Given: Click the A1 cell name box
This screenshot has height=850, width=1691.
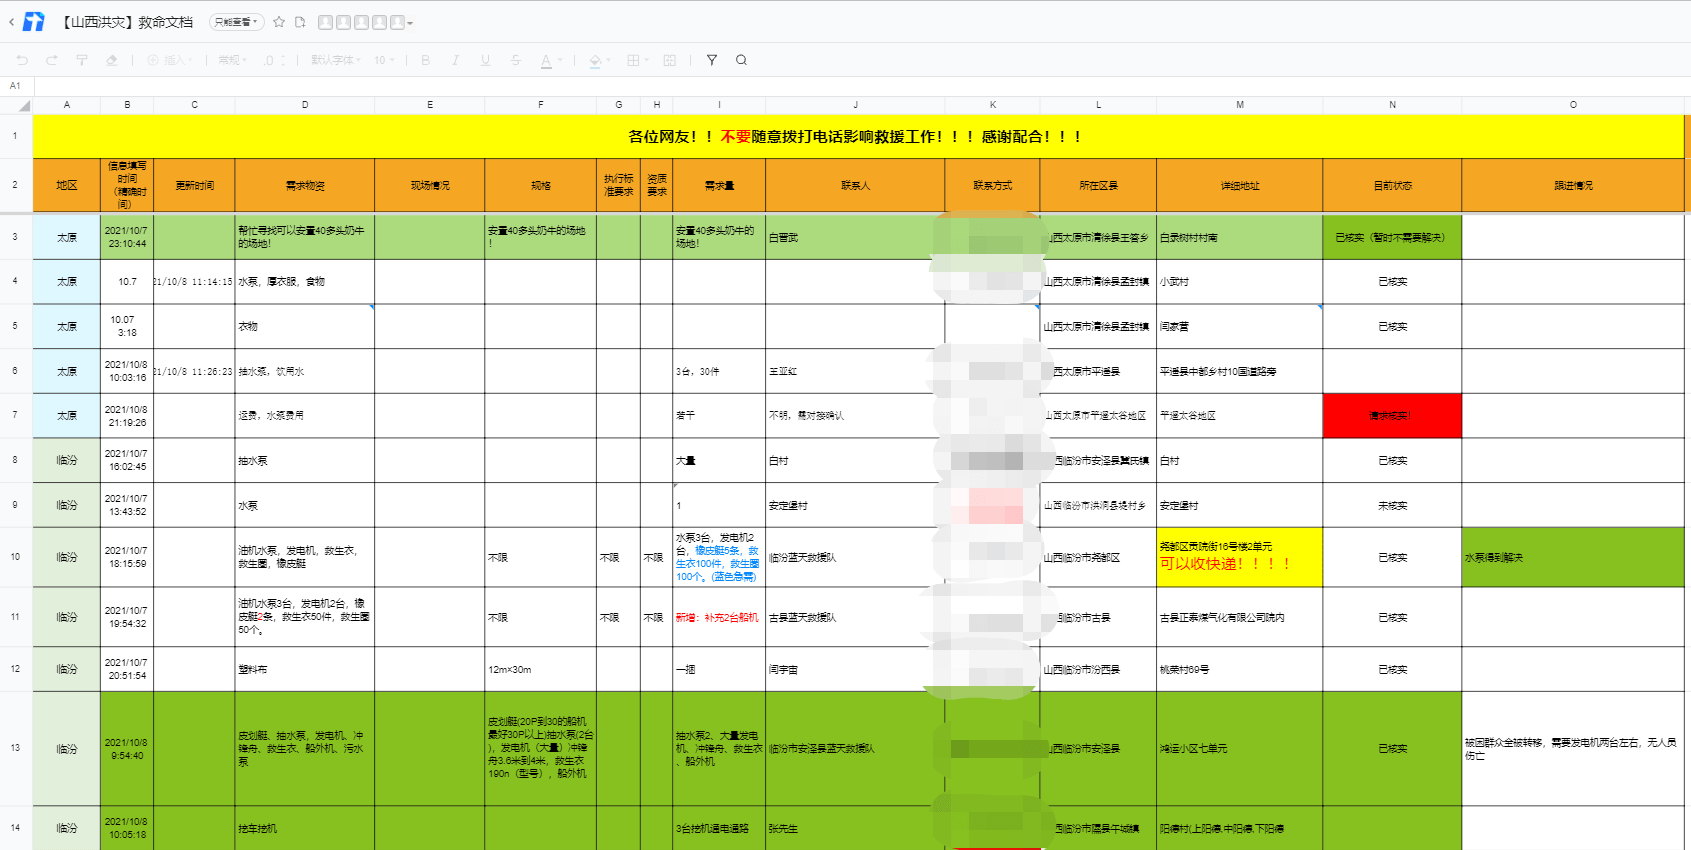Looking at the screenshot, I should 16,86.
